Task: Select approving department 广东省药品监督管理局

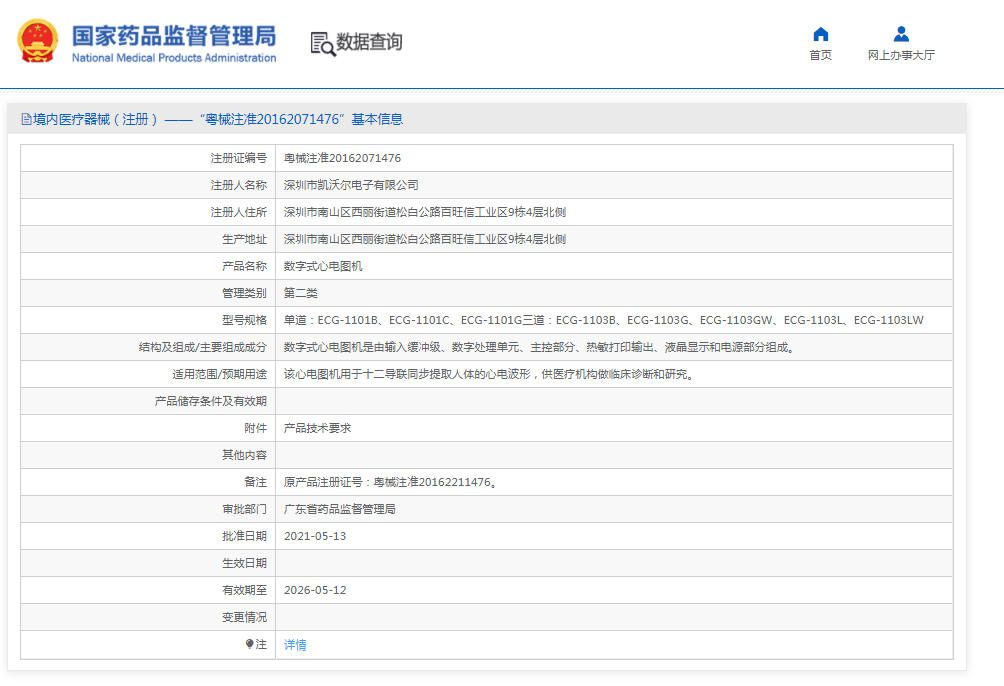Action: tap(340, 509)
